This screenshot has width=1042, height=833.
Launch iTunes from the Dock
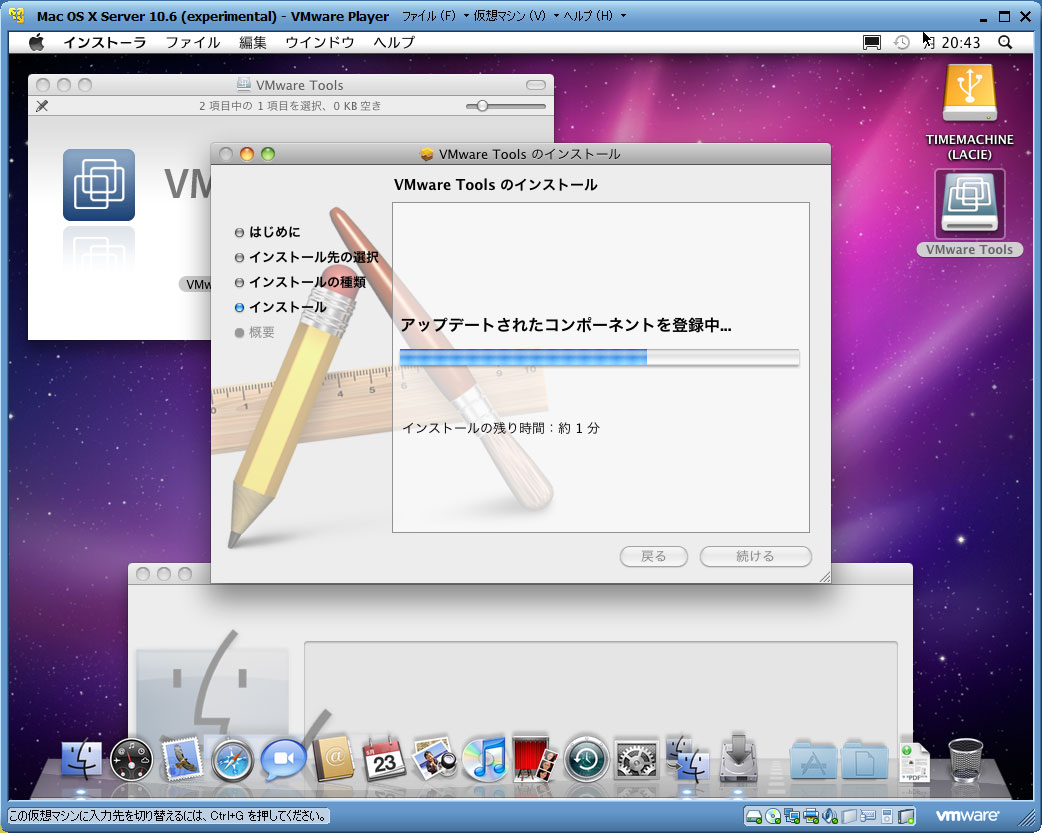[x=485, y=761]
